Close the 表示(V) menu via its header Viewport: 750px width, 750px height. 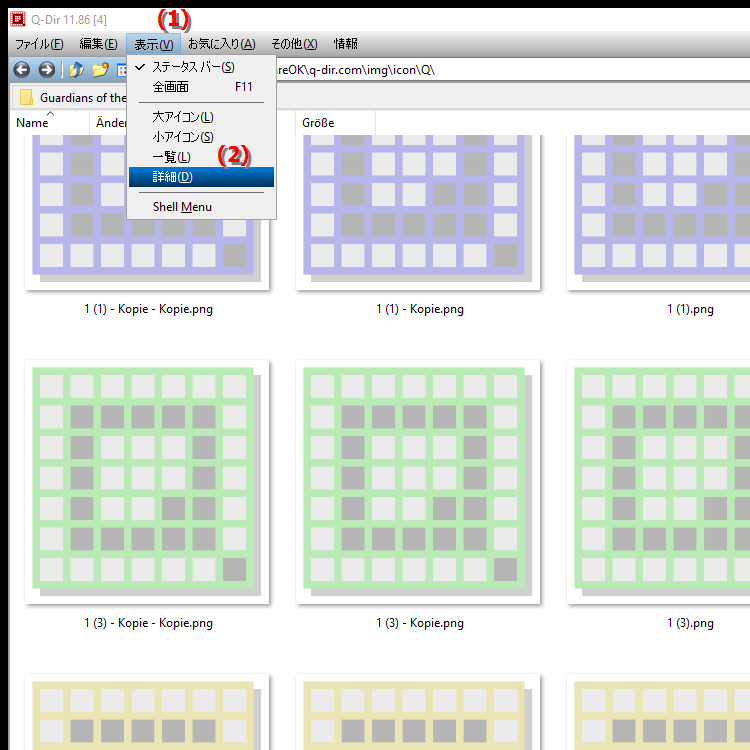pos(154,44)
